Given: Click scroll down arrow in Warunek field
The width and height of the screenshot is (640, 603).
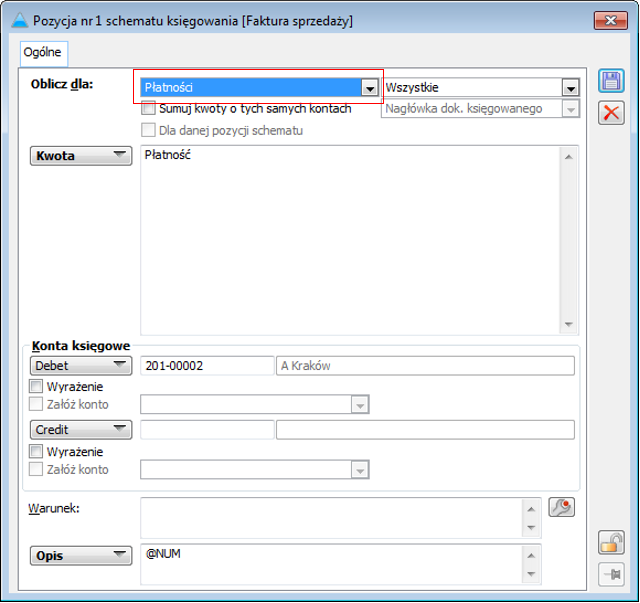Looking at the screenshot, I should 531,527.
